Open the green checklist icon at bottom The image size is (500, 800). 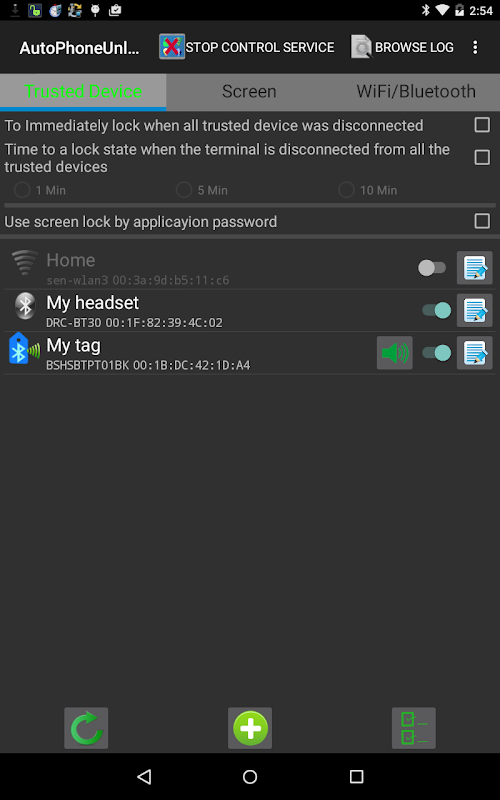[x=414, y=728]
